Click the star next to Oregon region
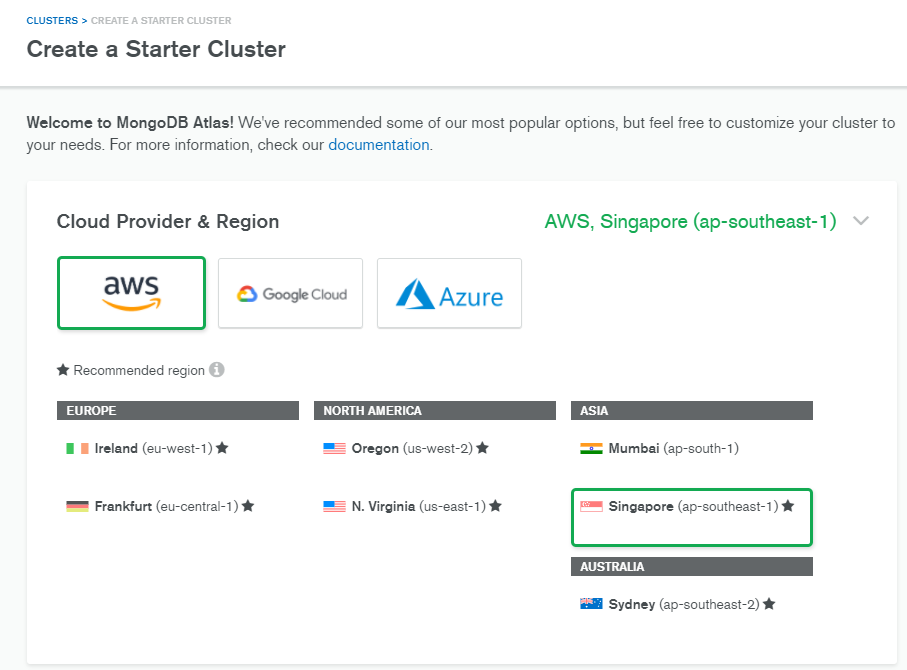 483,448
